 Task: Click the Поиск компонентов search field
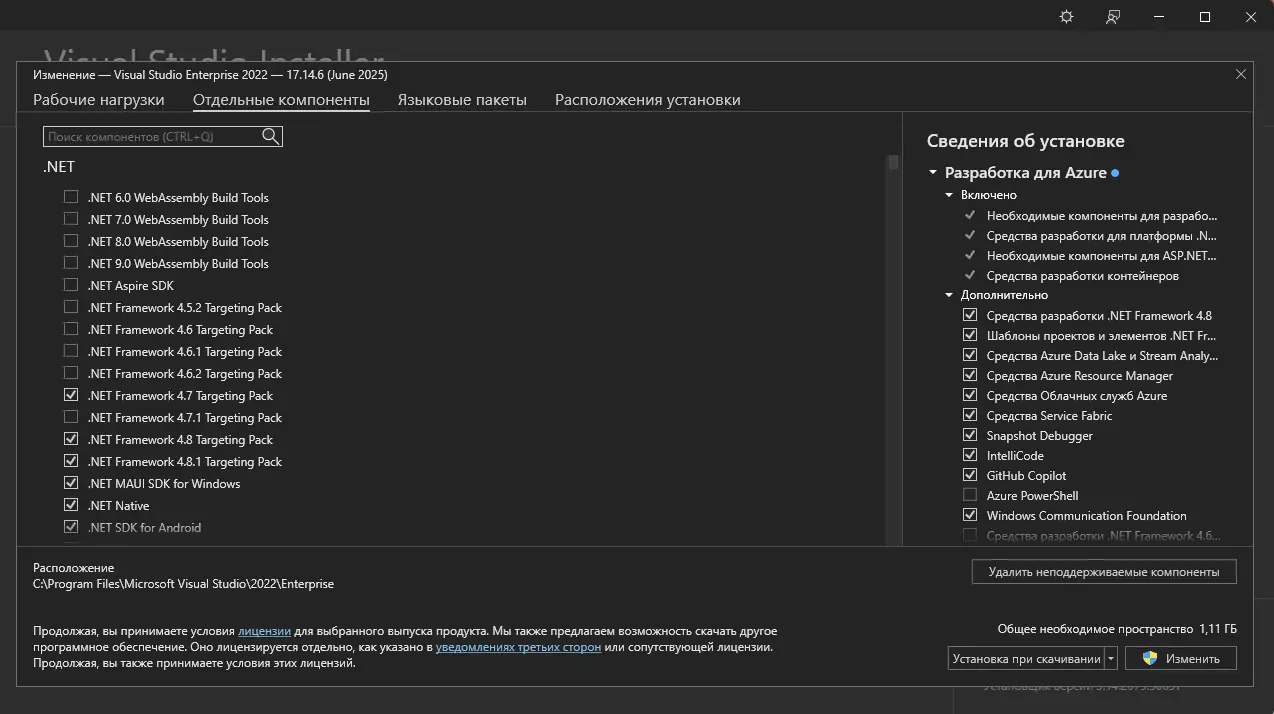tap(150, 136)
